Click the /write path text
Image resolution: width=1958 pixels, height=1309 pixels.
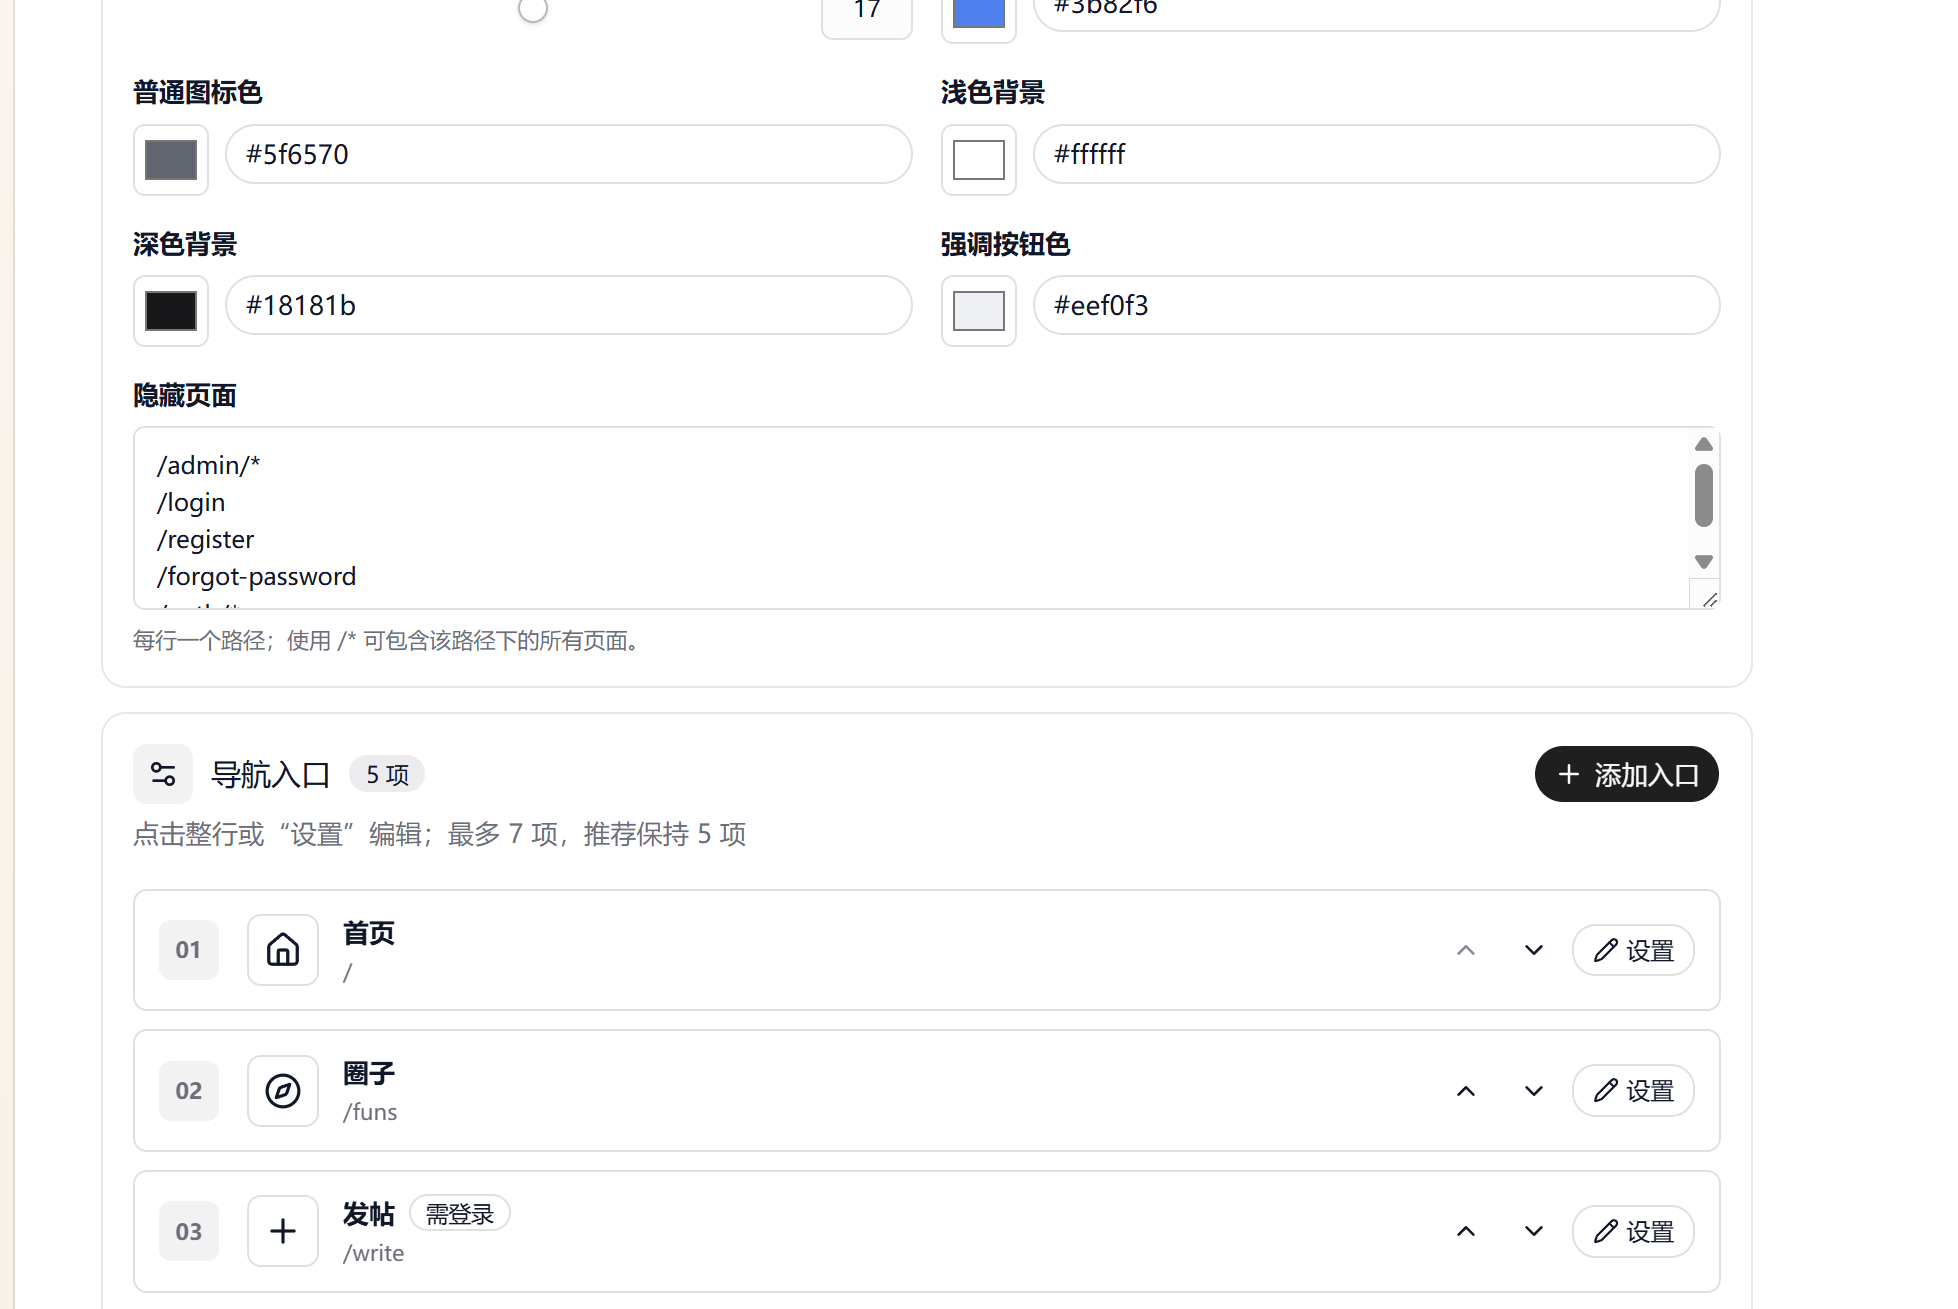click(x=374, y=1253)
